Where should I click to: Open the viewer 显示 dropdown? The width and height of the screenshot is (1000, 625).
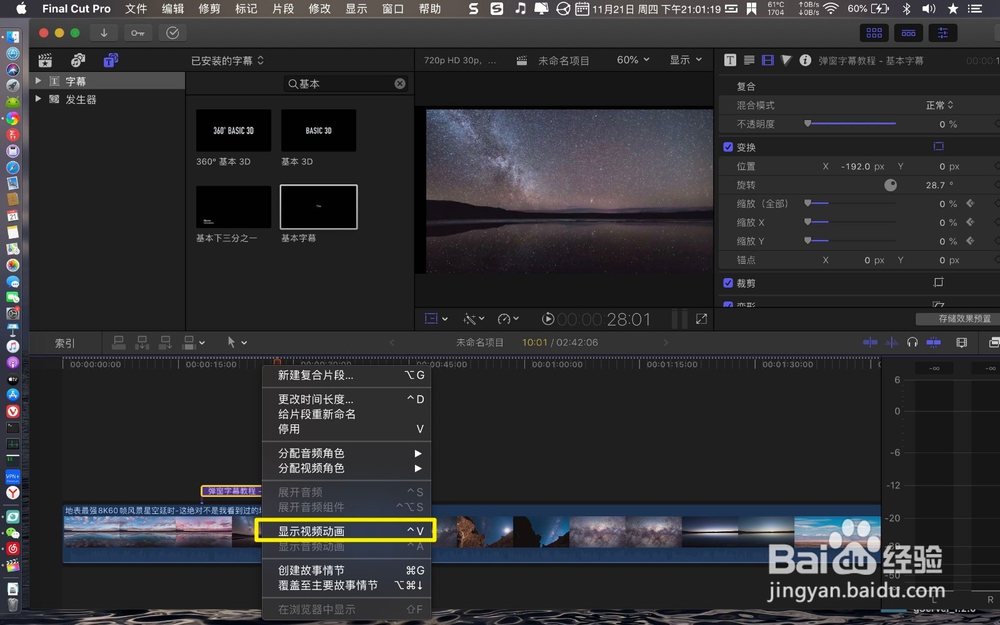686,60
